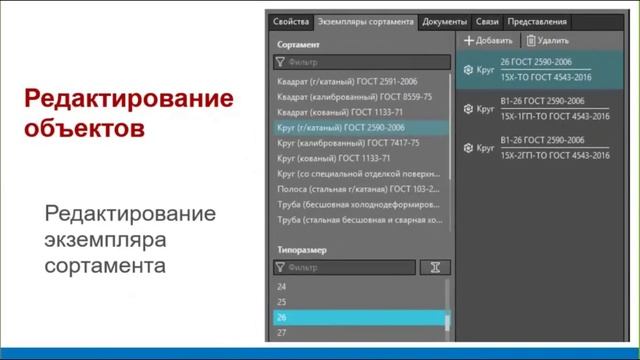Select Квадрат (калиброванный) ГОСТ 8559-75
Viewport: 640px width, 360px height.
coord(361,97)
